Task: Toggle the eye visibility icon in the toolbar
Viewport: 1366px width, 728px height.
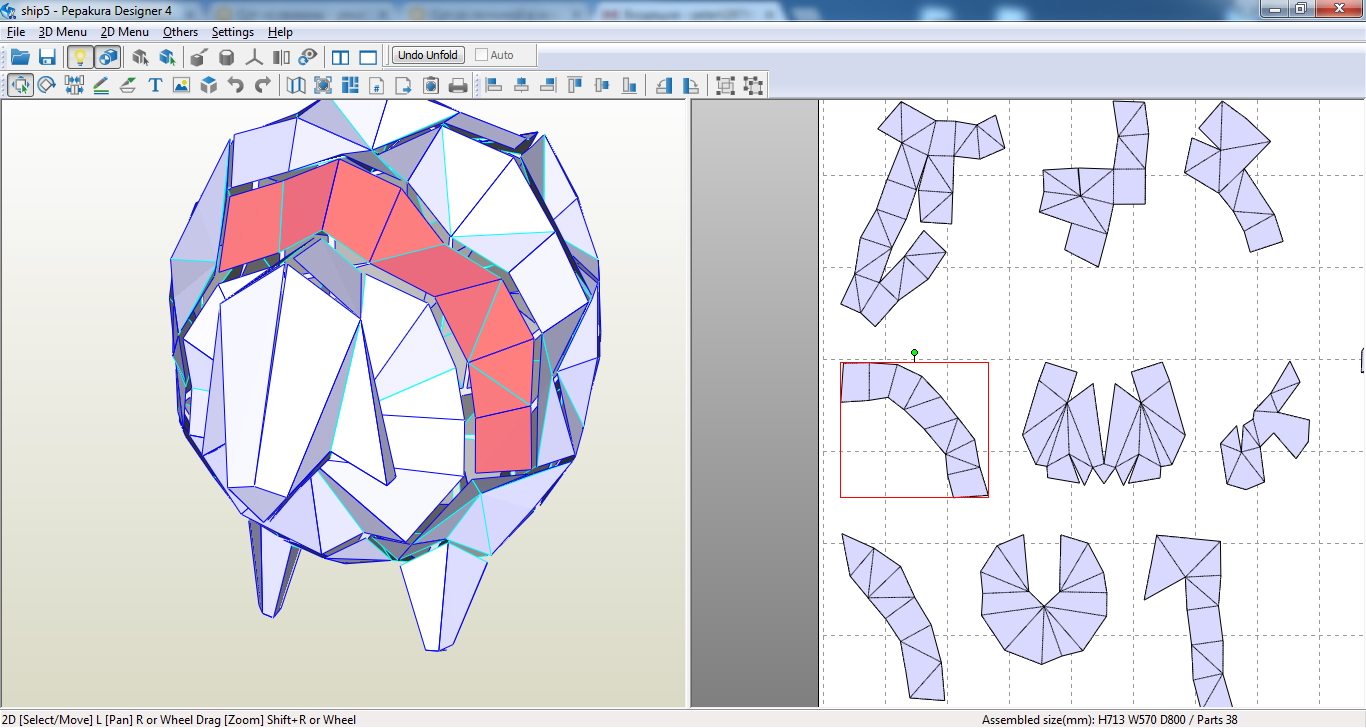Action: click(x=308, y=56)
